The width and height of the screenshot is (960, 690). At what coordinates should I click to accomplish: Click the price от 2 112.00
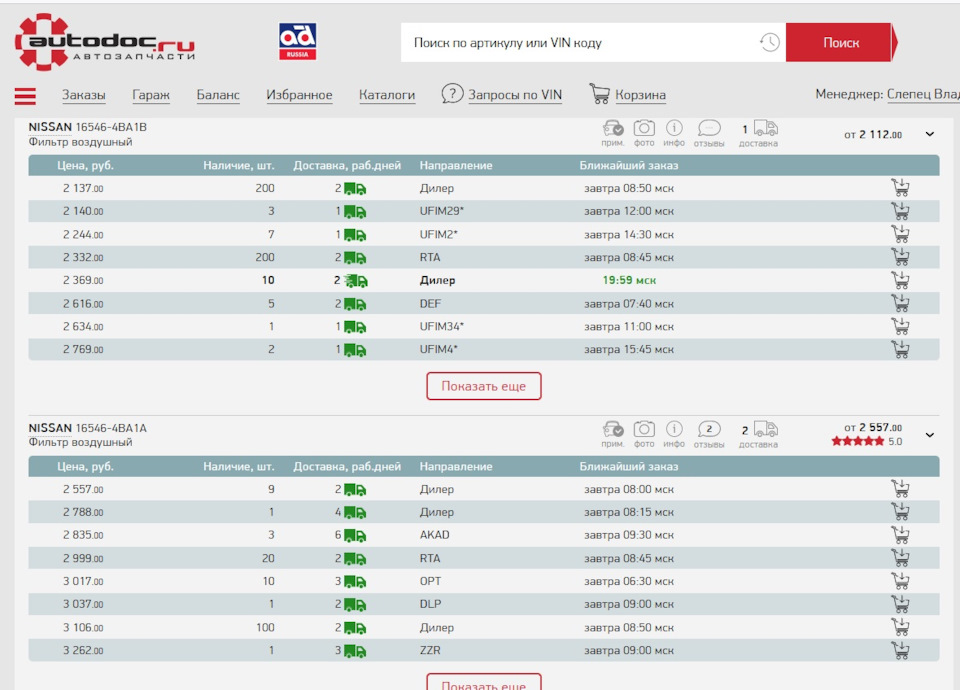point(873,134)
